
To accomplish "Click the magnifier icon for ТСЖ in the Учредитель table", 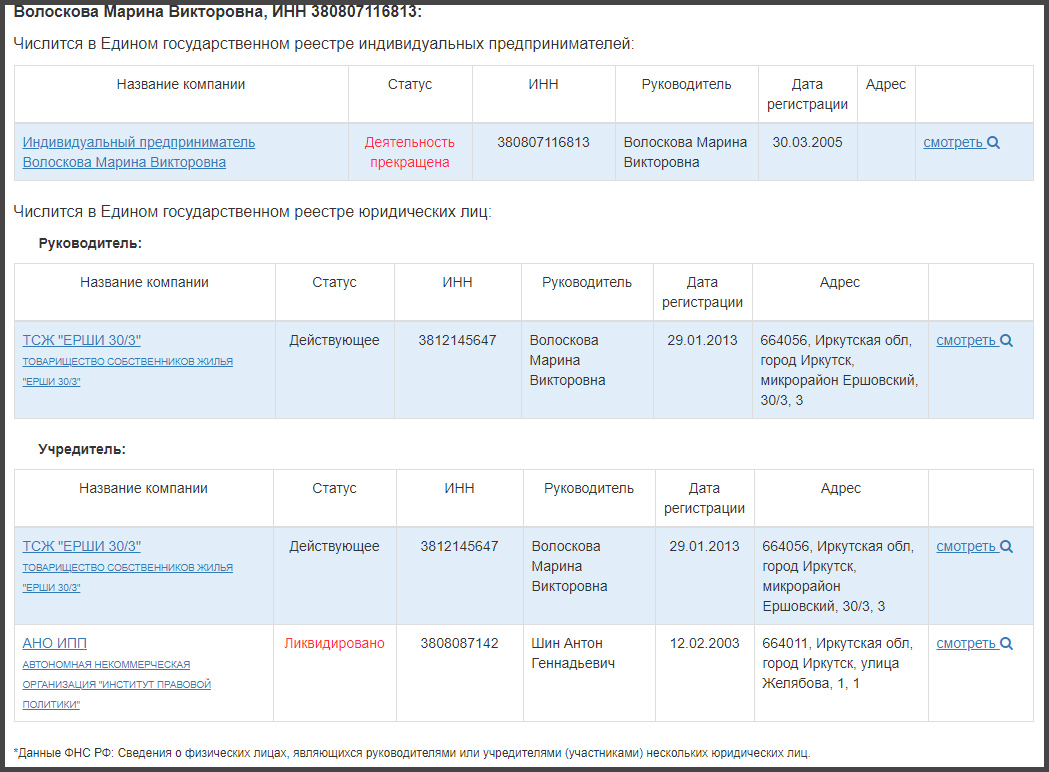I will (1007, 547).
